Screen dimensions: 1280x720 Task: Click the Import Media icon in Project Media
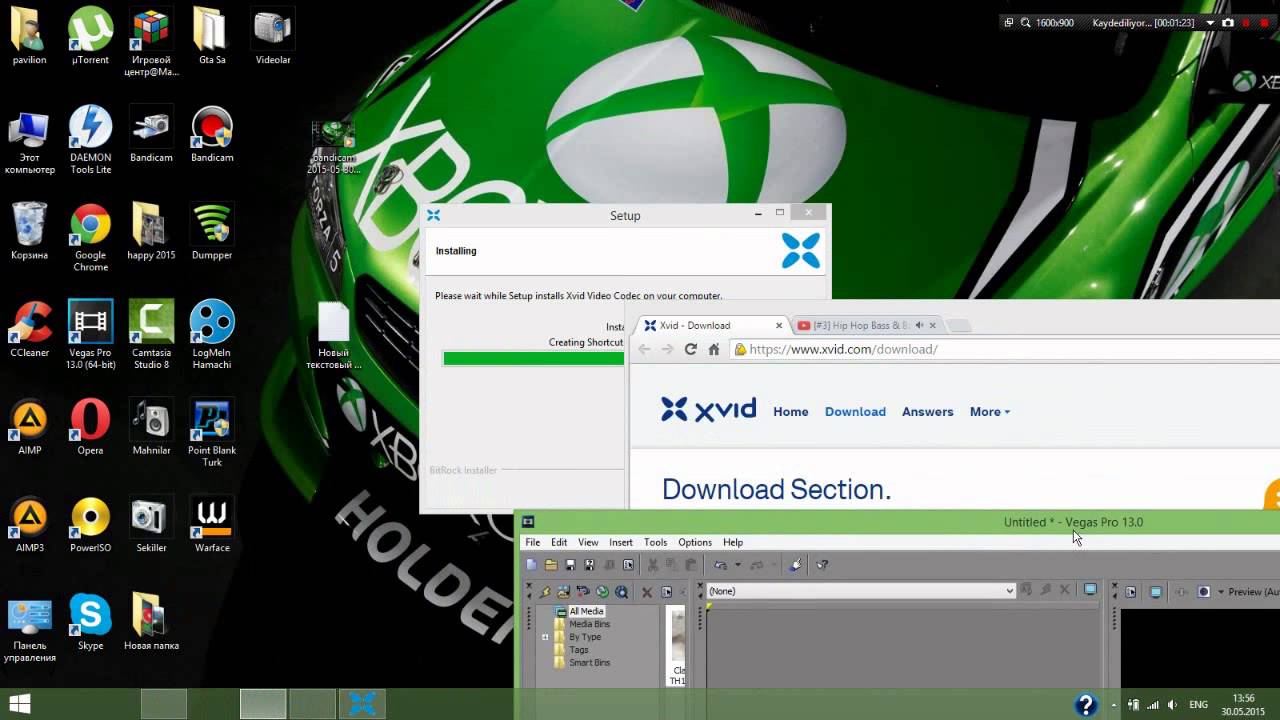(545, 592)
